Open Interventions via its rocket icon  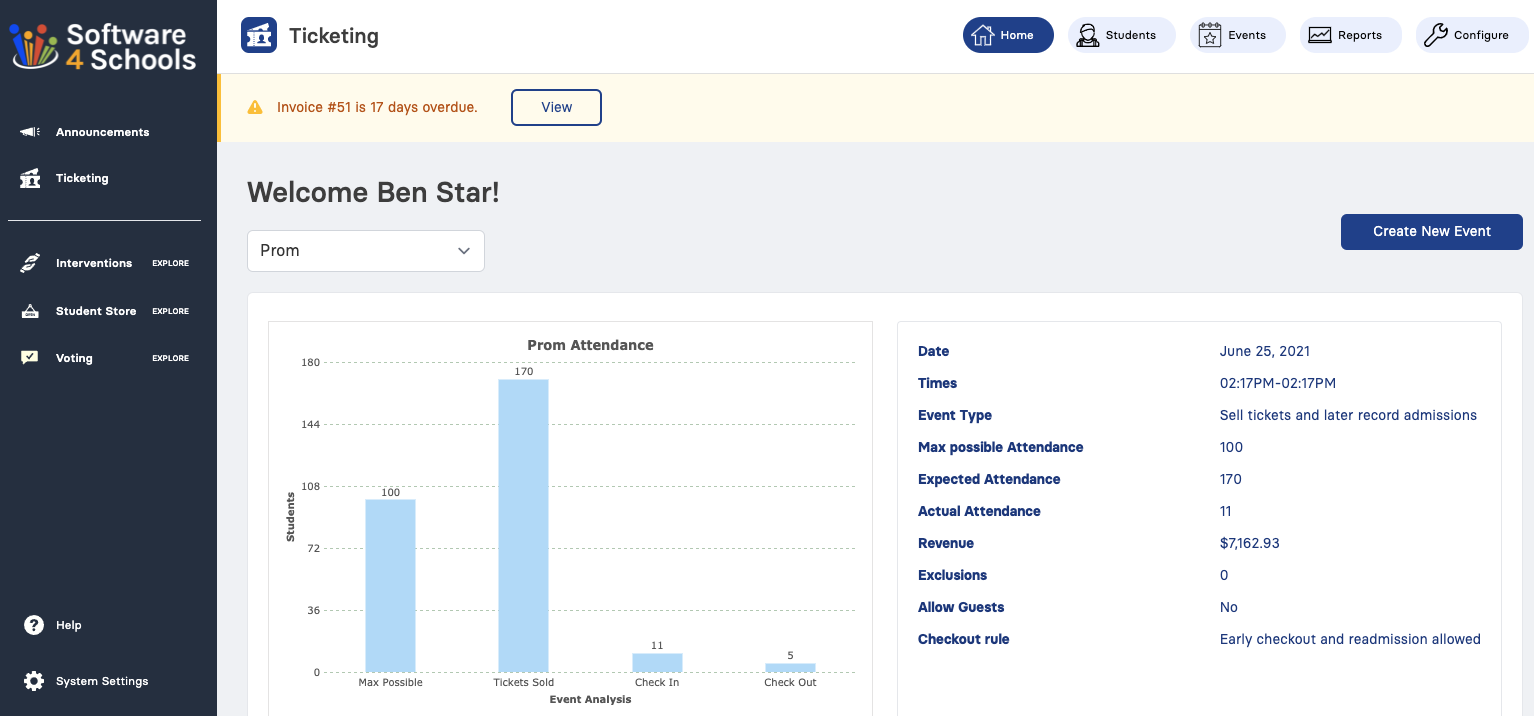pyautogui.click(x=30, y=262)
